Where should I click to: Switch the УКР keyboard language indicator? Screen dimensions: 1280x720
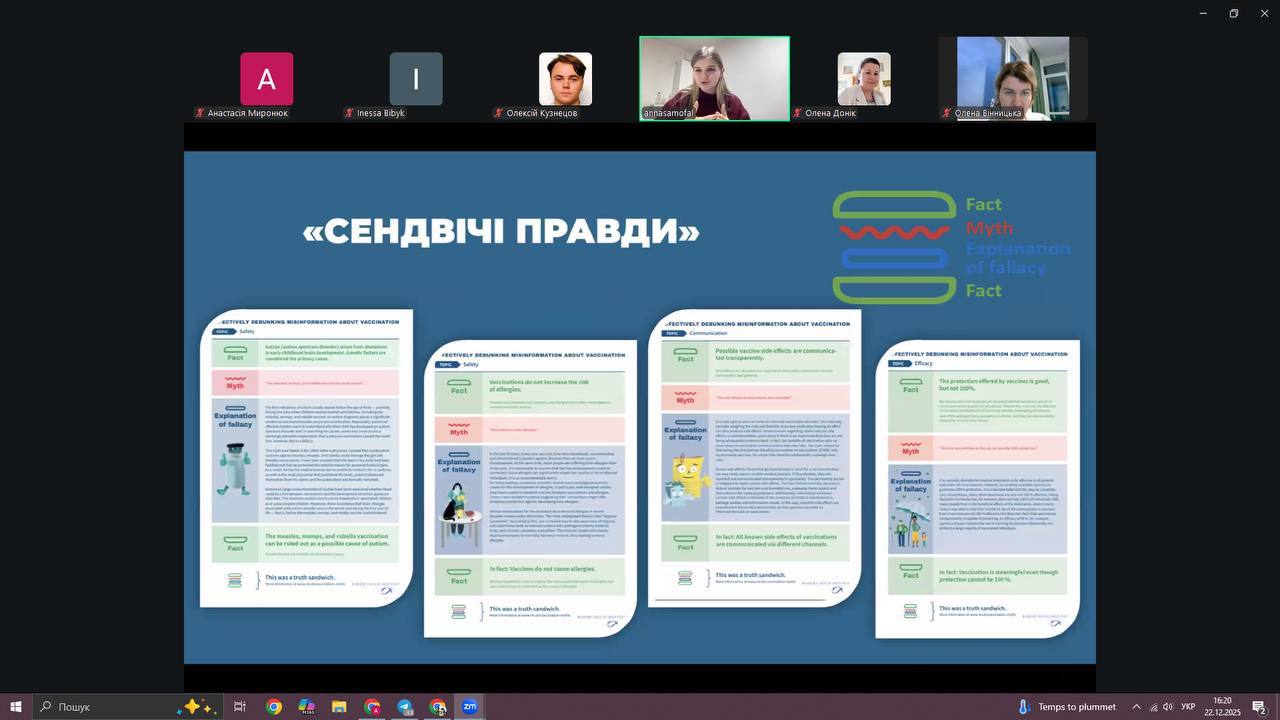pos(1189,707)
